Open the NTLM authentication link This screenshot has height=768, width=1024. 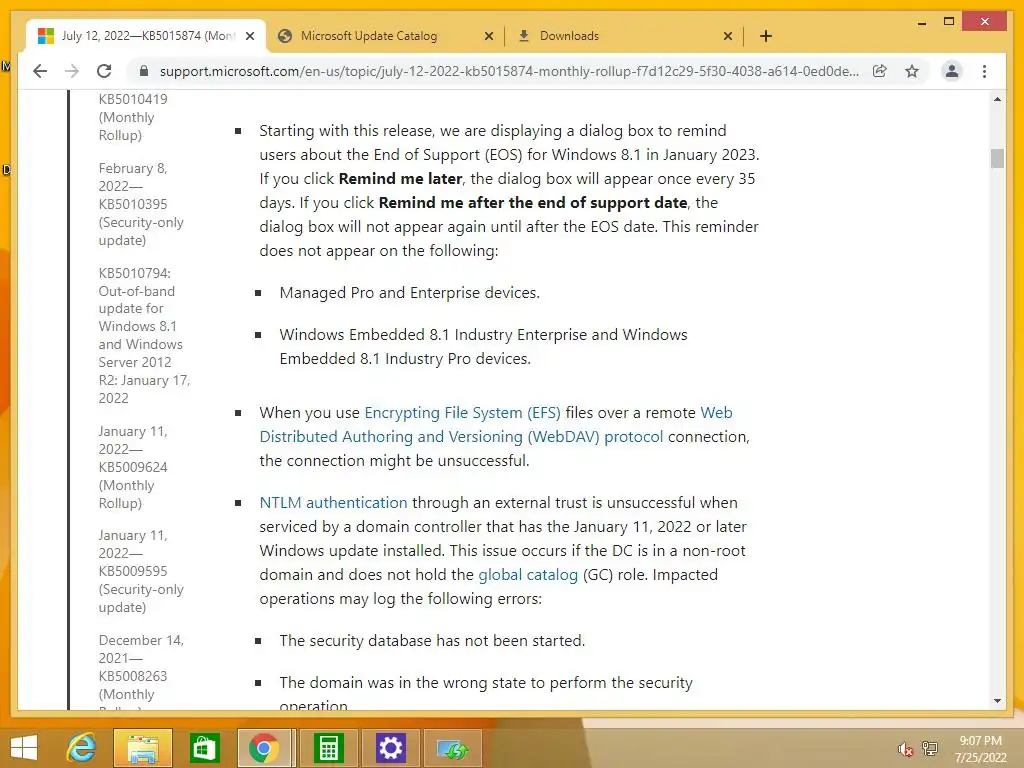pyautogui.click(x=333, y=503)
